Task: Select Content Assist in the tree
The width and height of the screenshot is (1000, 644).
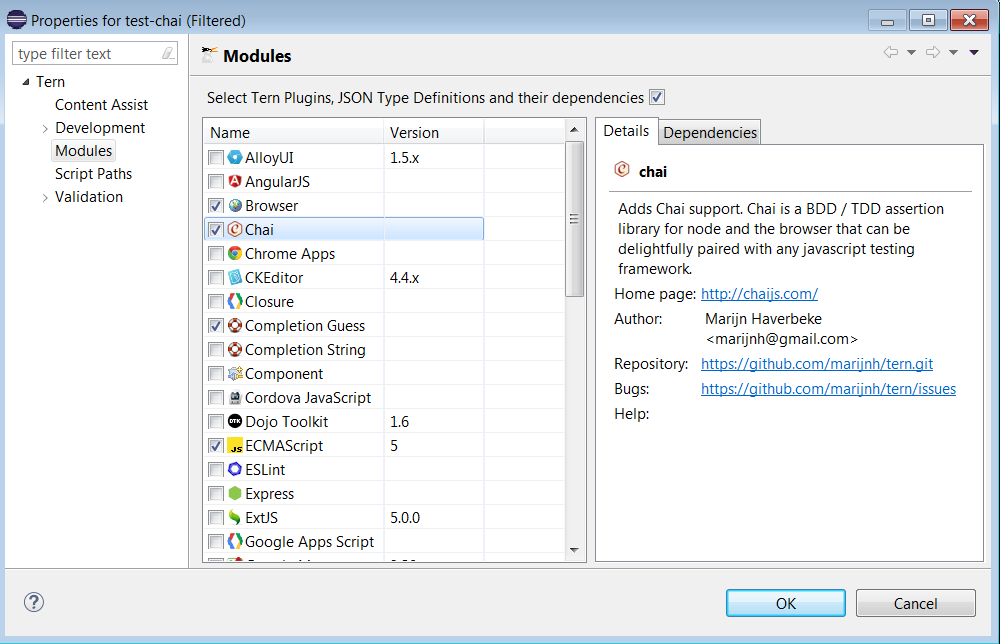Action: (x=101, y=105)
